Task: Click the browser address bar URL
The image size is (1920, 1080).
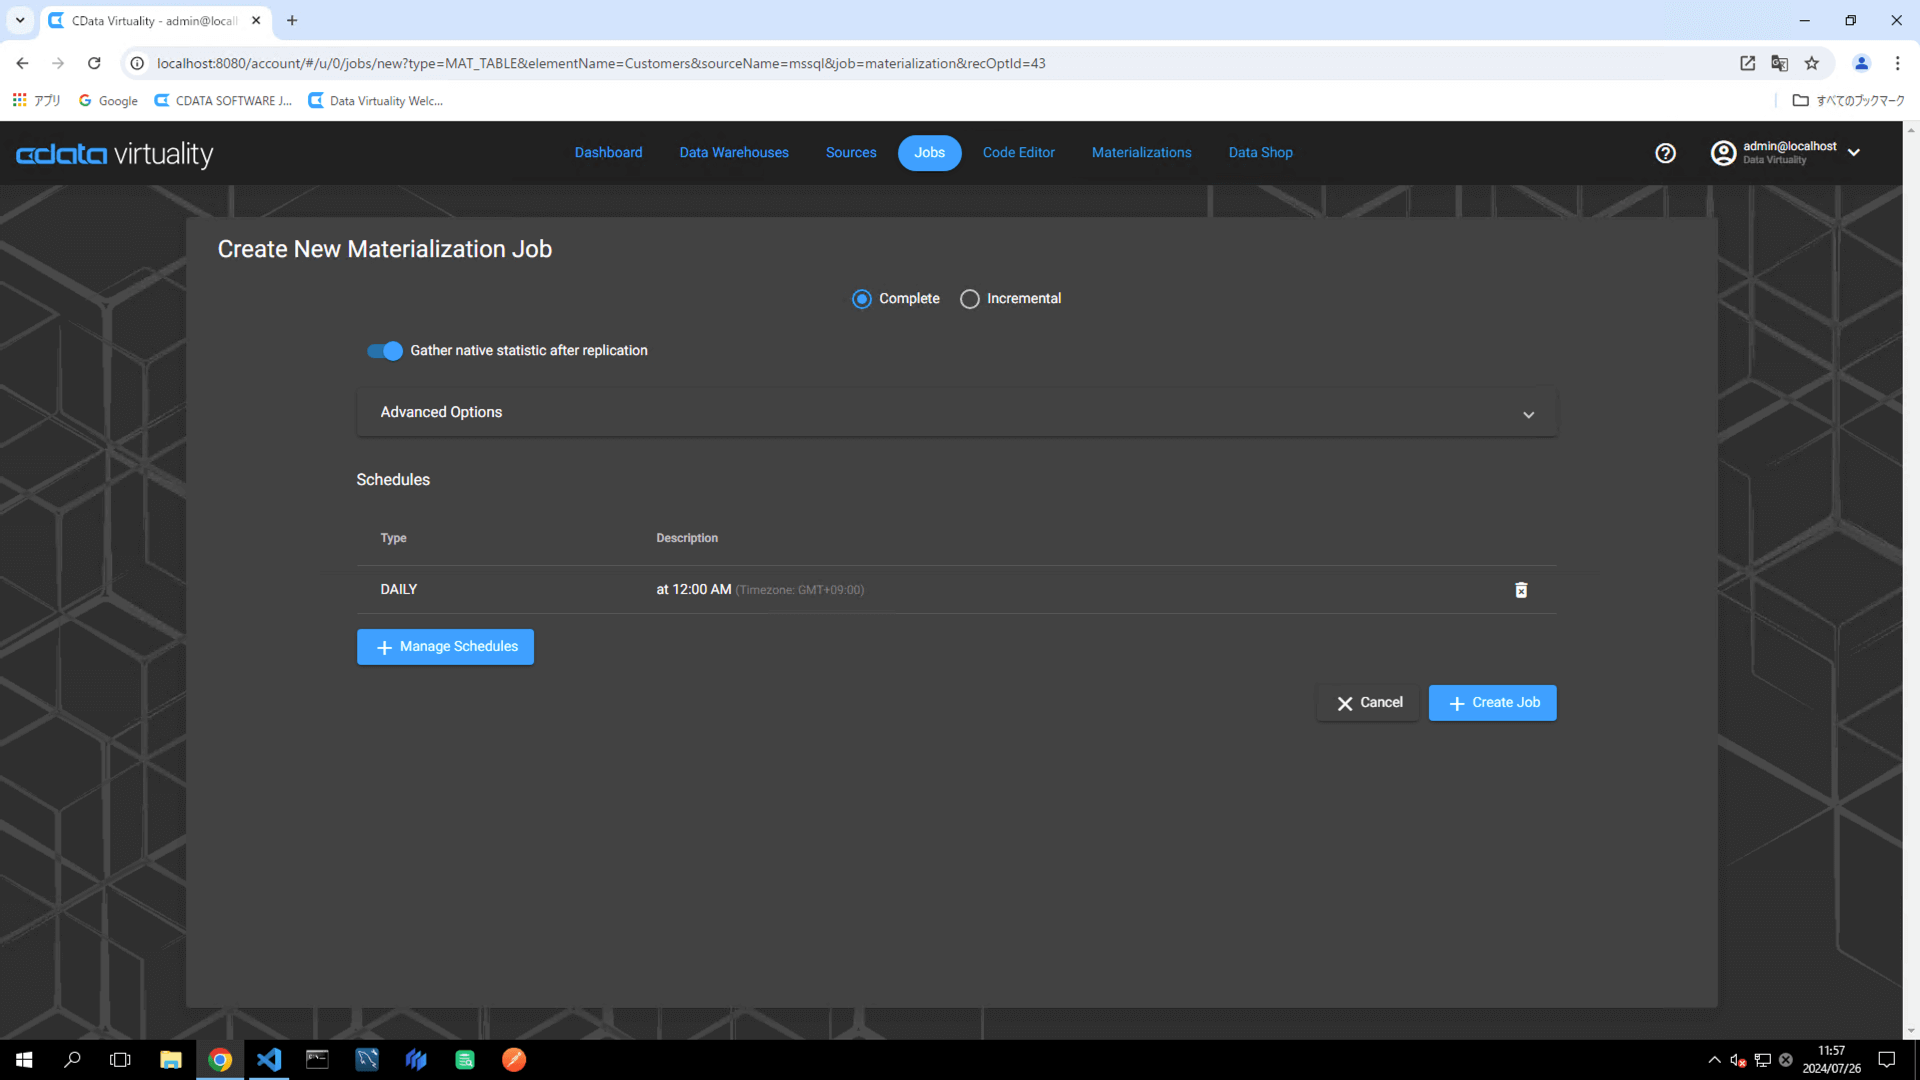Action: pyautogui.click(x=600, y=63)
